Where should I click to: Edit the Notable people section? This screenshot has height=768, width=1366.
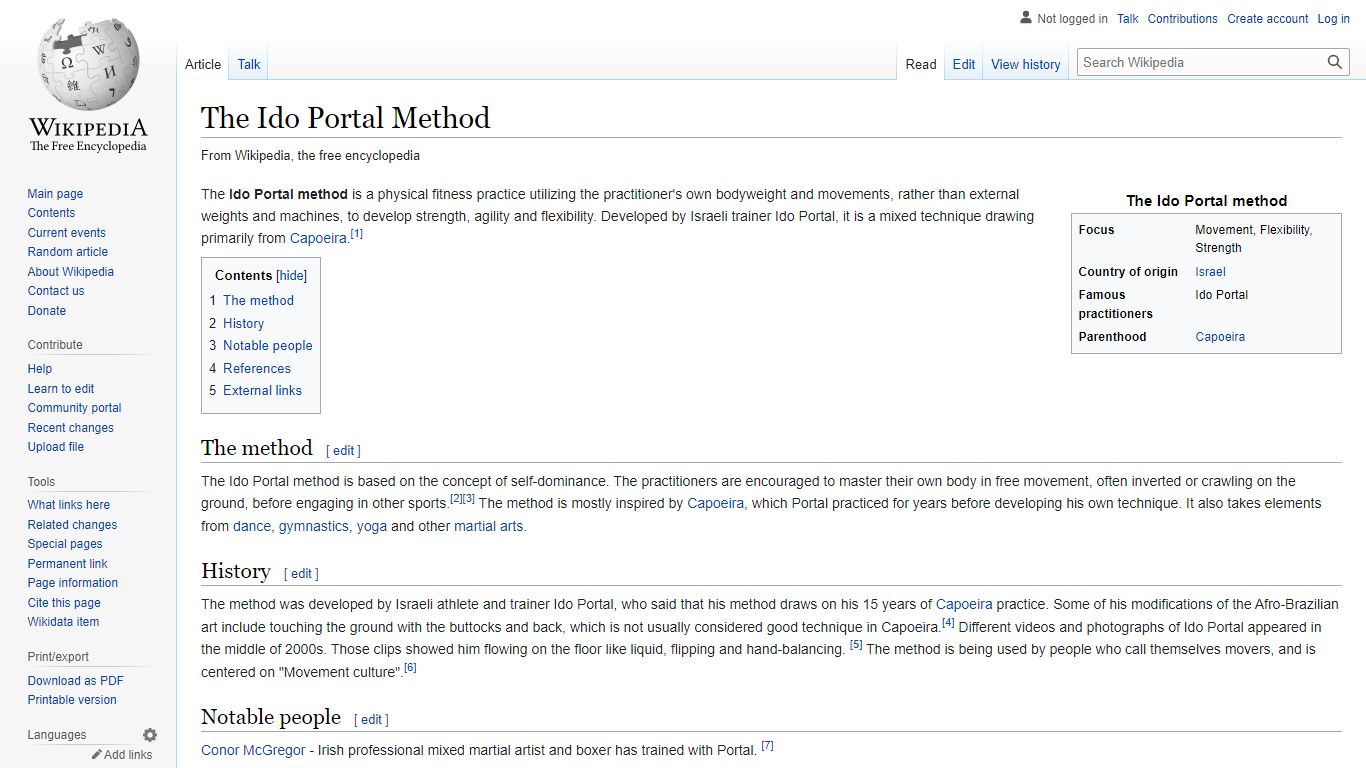pyautogui.click(x=371, y=720)
